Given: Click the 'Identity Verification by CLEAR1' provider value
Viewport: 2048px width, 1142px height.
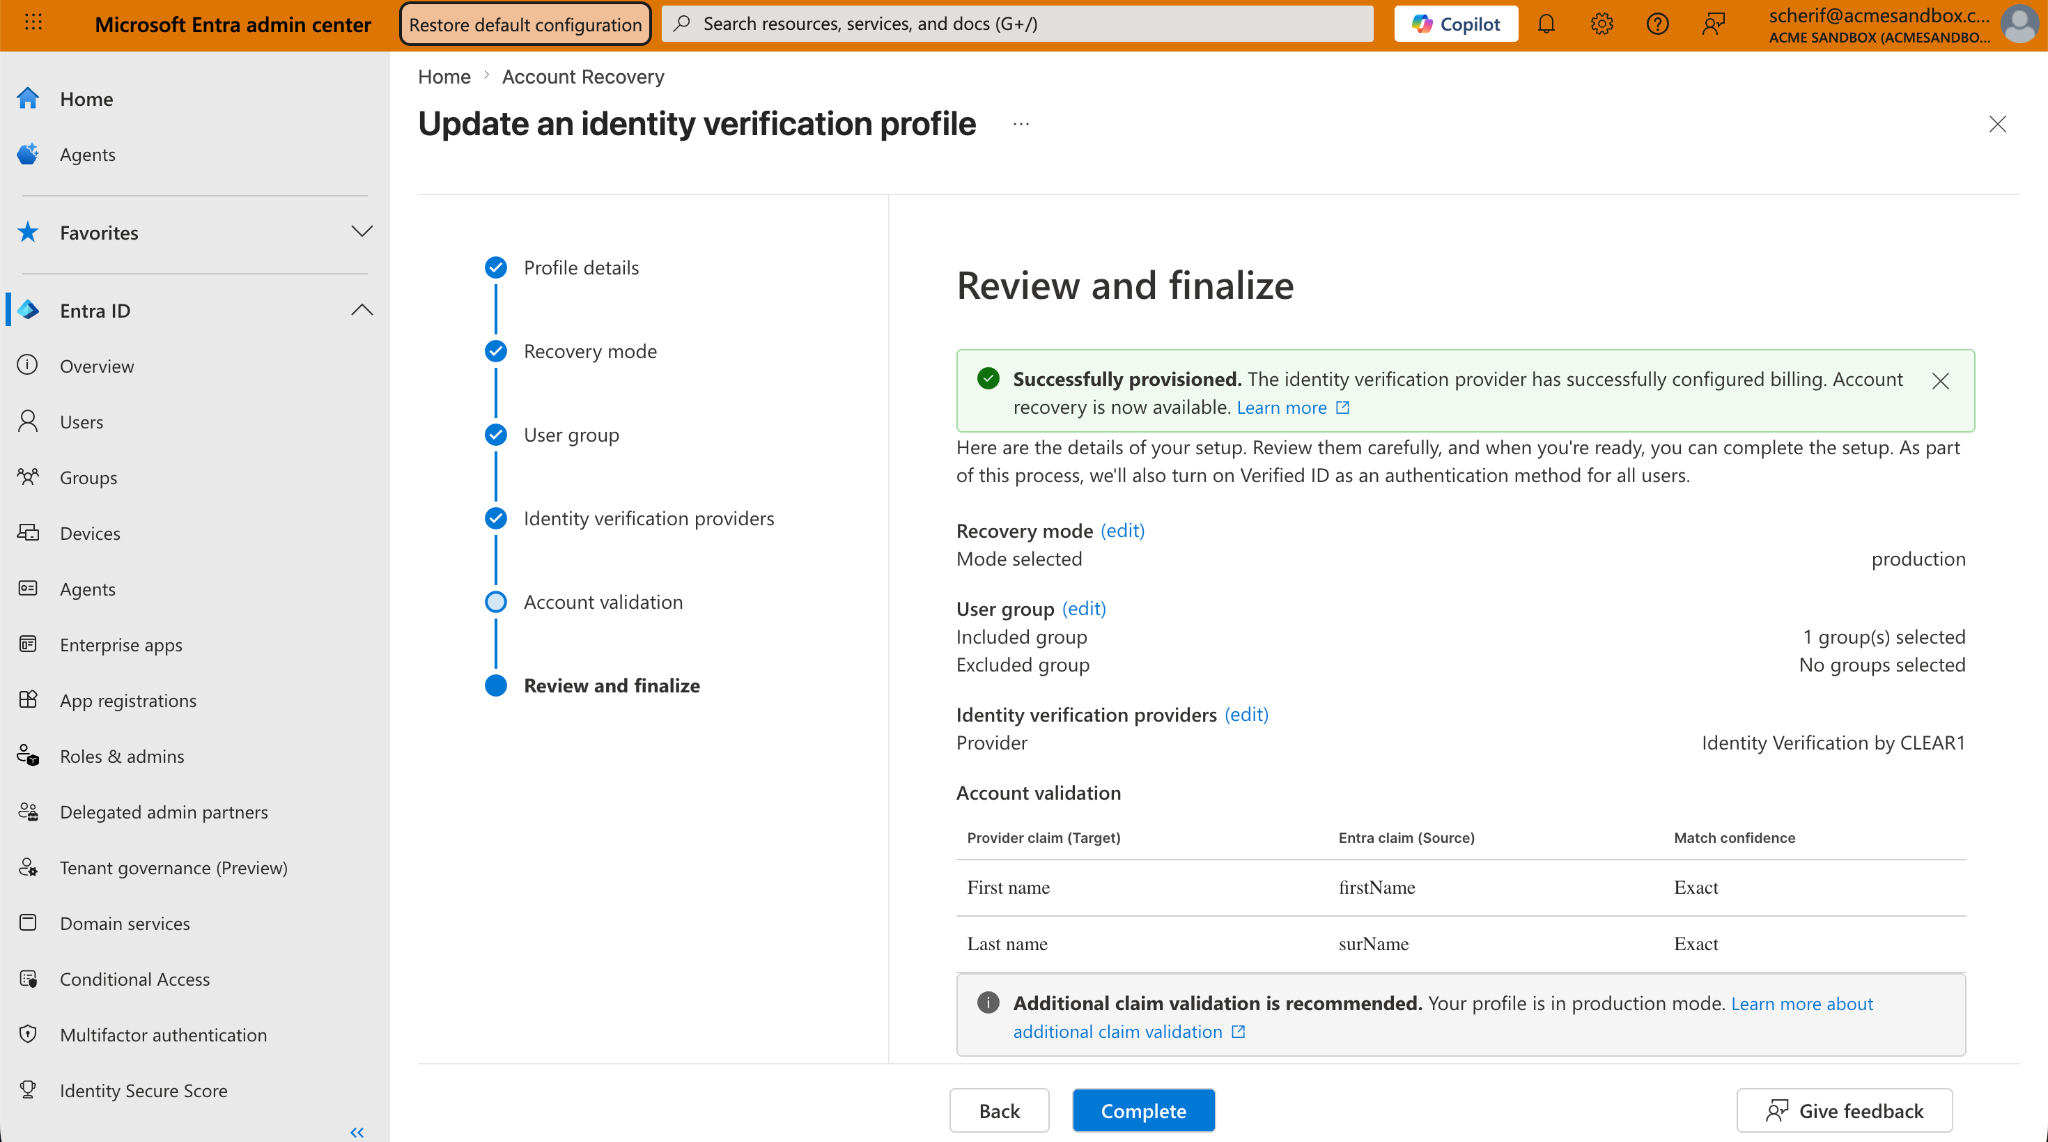Looking at the screenshot, I should point(1834,743).
